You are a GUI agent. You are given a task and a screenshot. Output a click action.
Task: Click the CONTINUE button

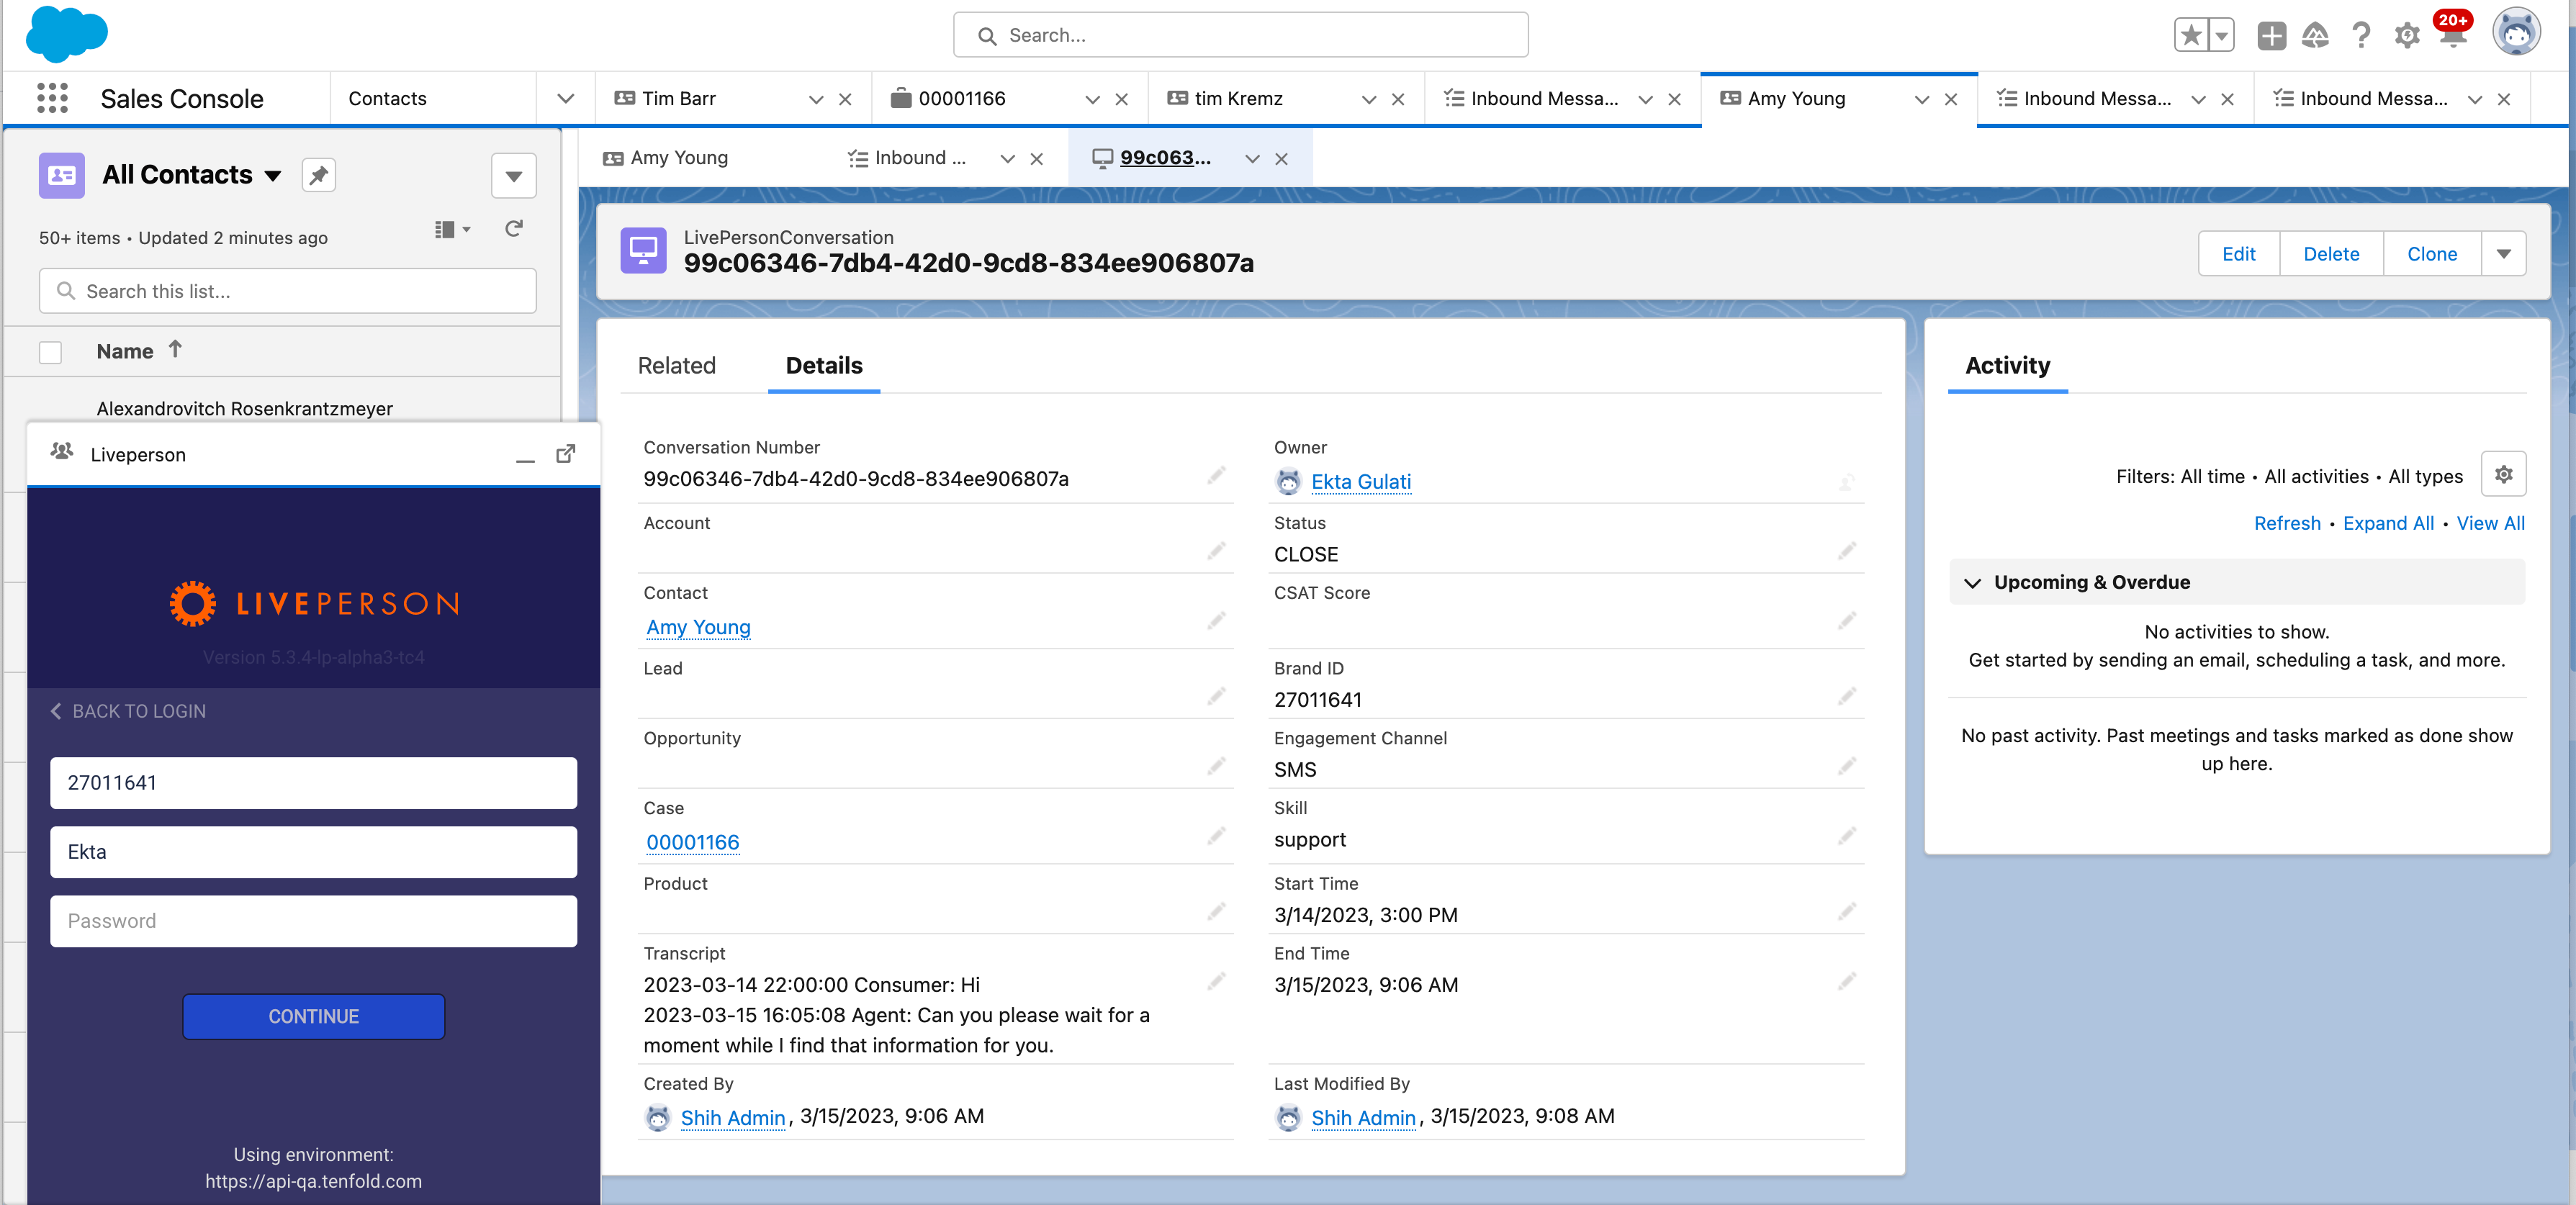point(313,1016)
